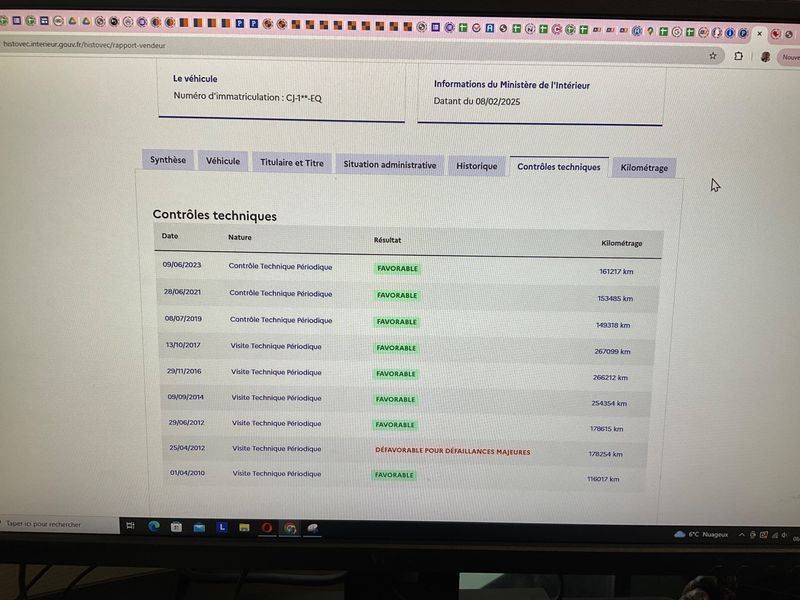Click the FAVORABLE badge for 01/04/2010
The width and height of the screenshot is (800, 600).
[394, 475]
